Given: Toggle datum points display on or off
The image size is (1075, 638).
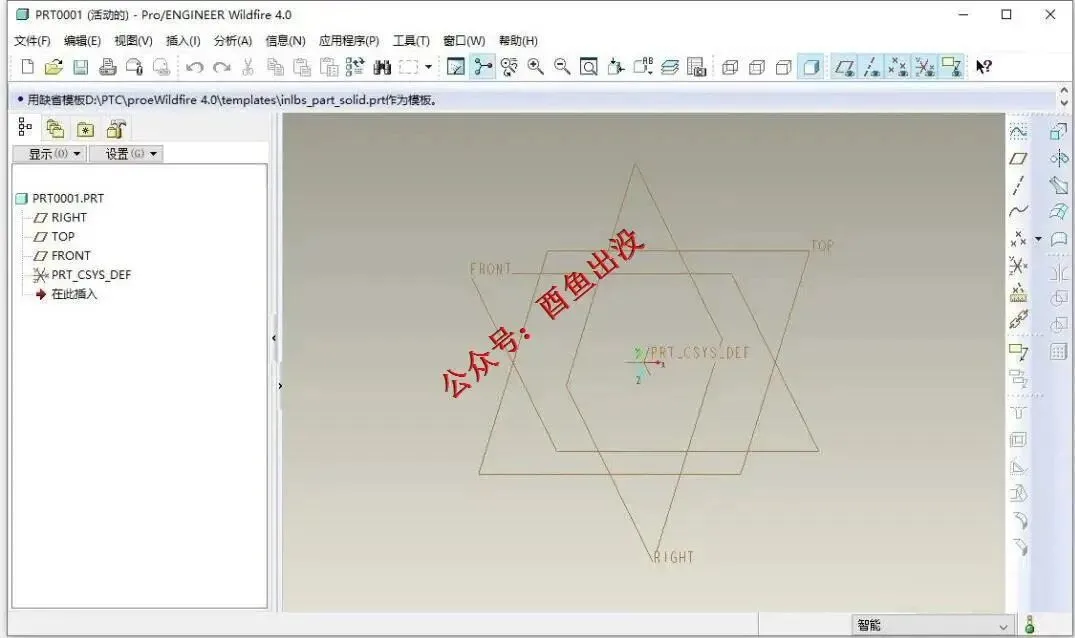Looking at the screenshot, I should [897, 66].
